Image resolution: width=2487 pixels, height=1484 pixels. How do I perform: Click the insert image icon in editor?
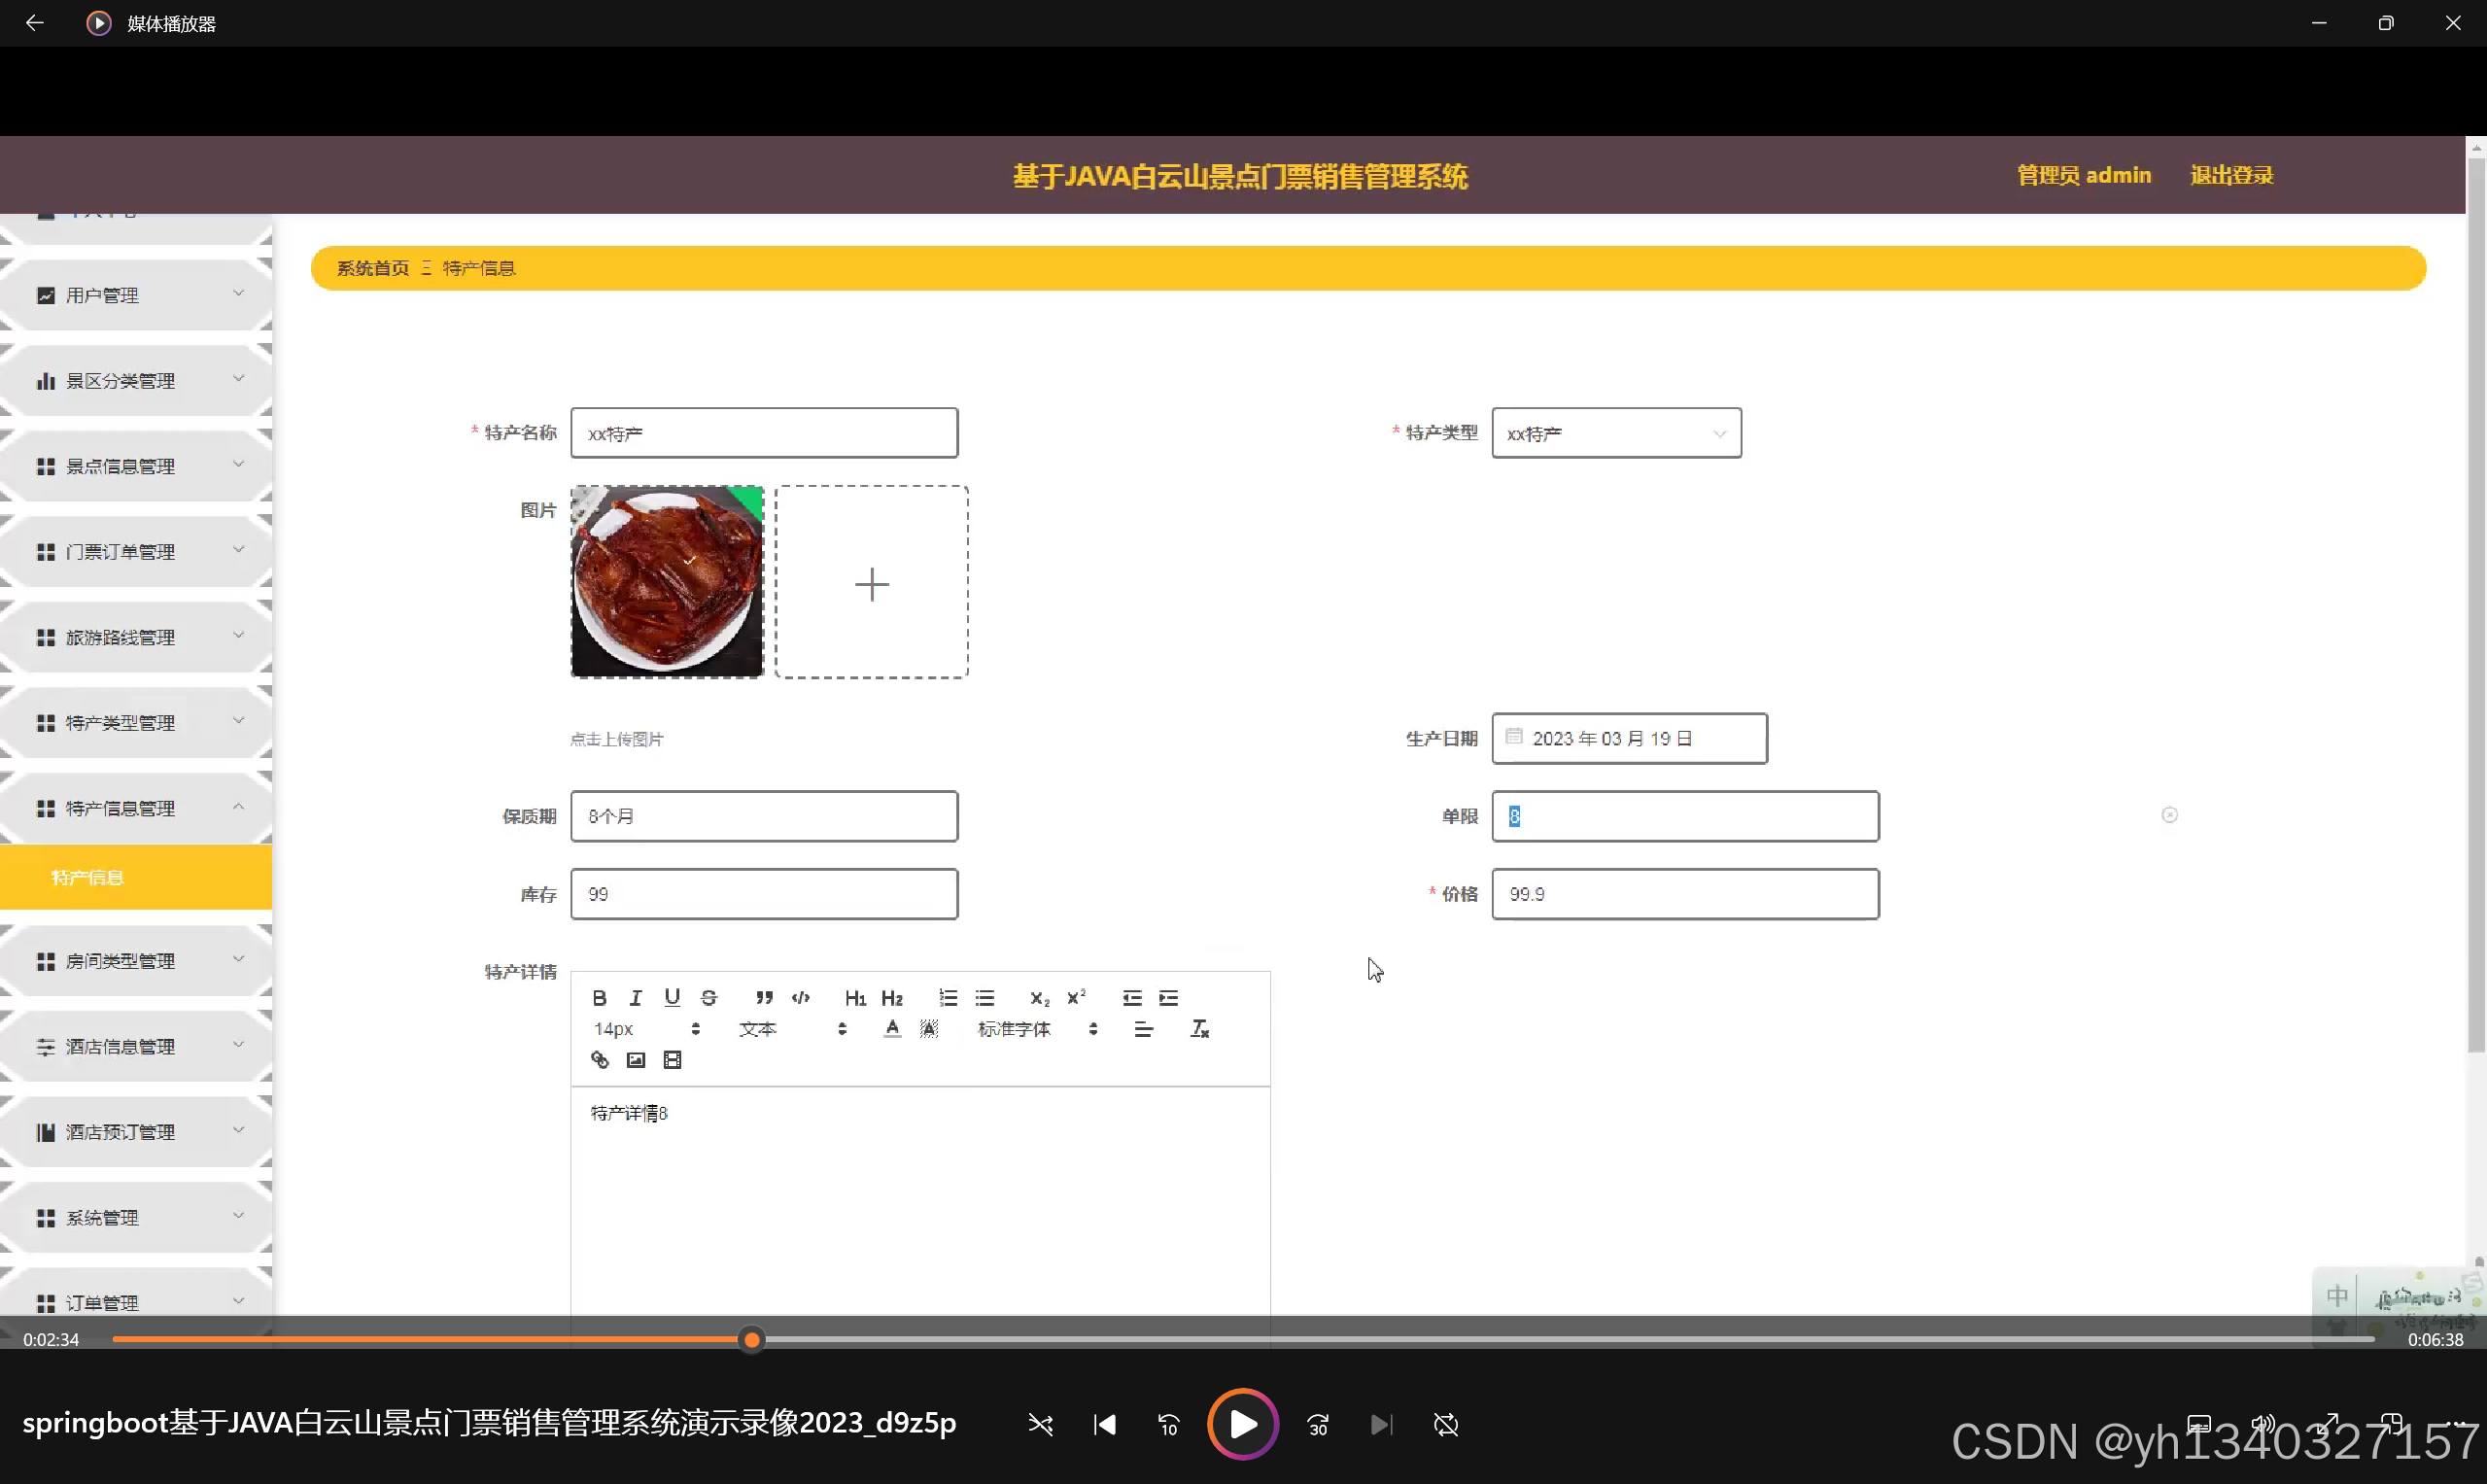(x=635, y=1059)
